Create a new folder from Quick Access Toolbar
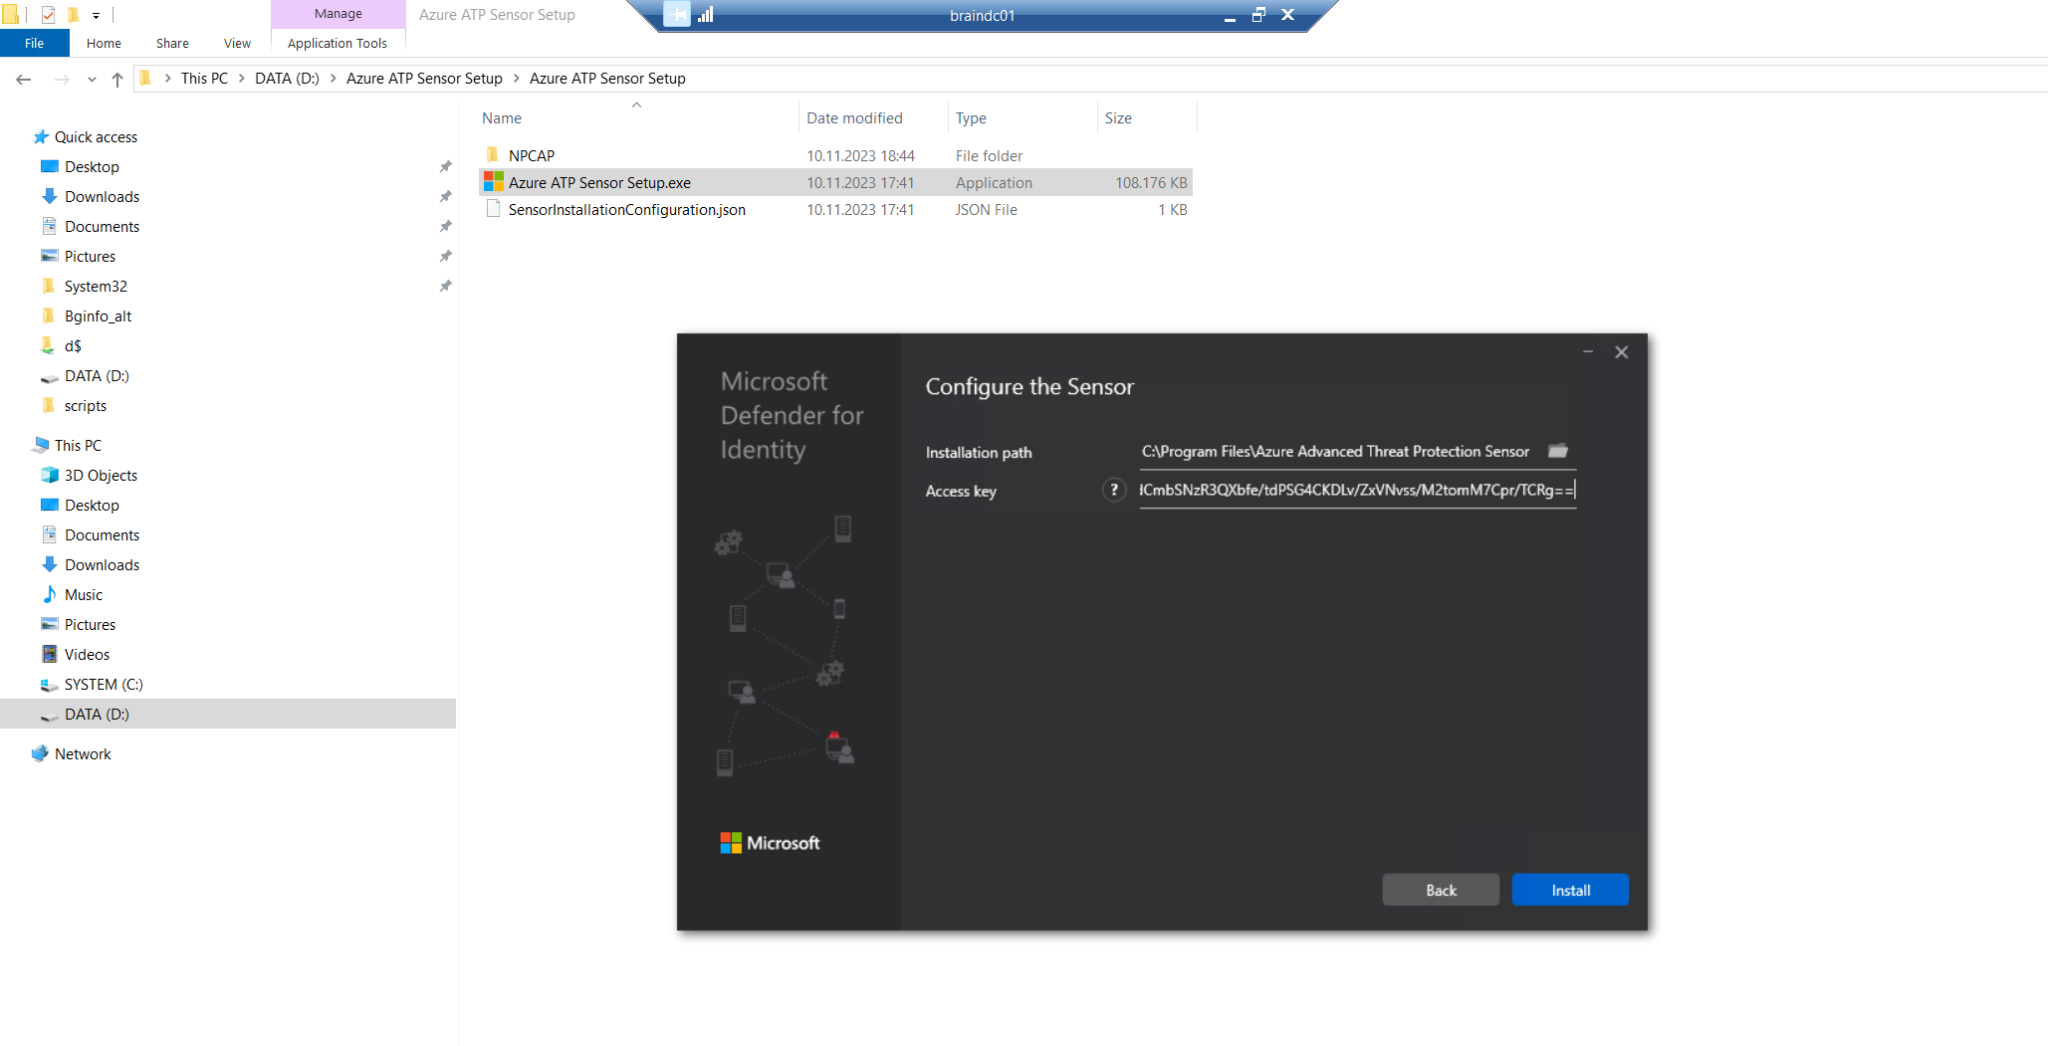This screenshot has width=2048, height=1046. coord(71,15)
